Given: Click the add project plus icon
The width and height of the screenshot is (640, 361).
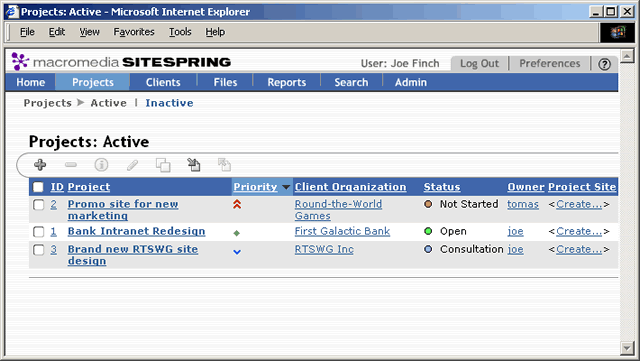Looking at the screenshot, I should [x=40, y=165].
